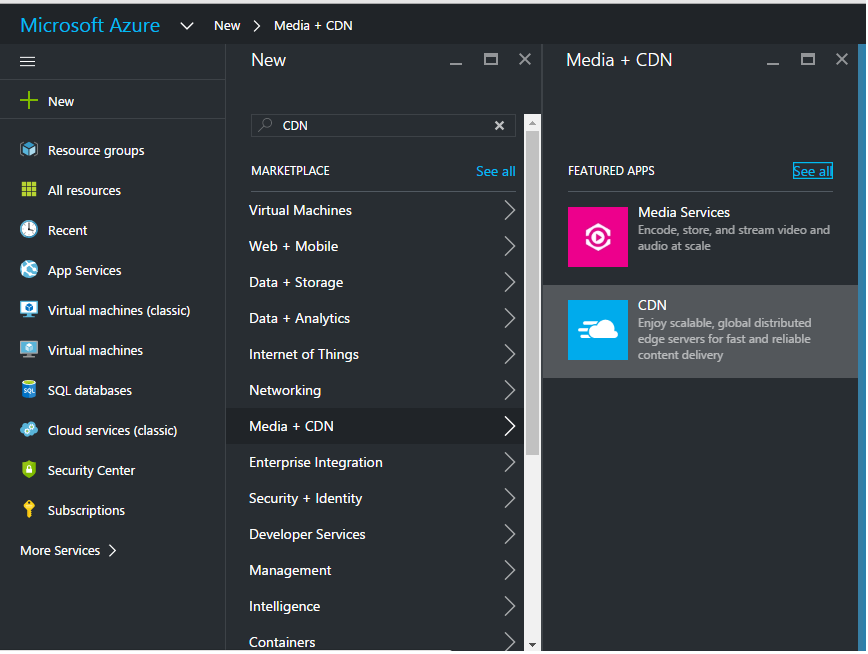Image resolution: width=868 pixels, height=654 pixels.
Task: Click the Cloud services (classic) icon
Action: [x=29, y=430]
